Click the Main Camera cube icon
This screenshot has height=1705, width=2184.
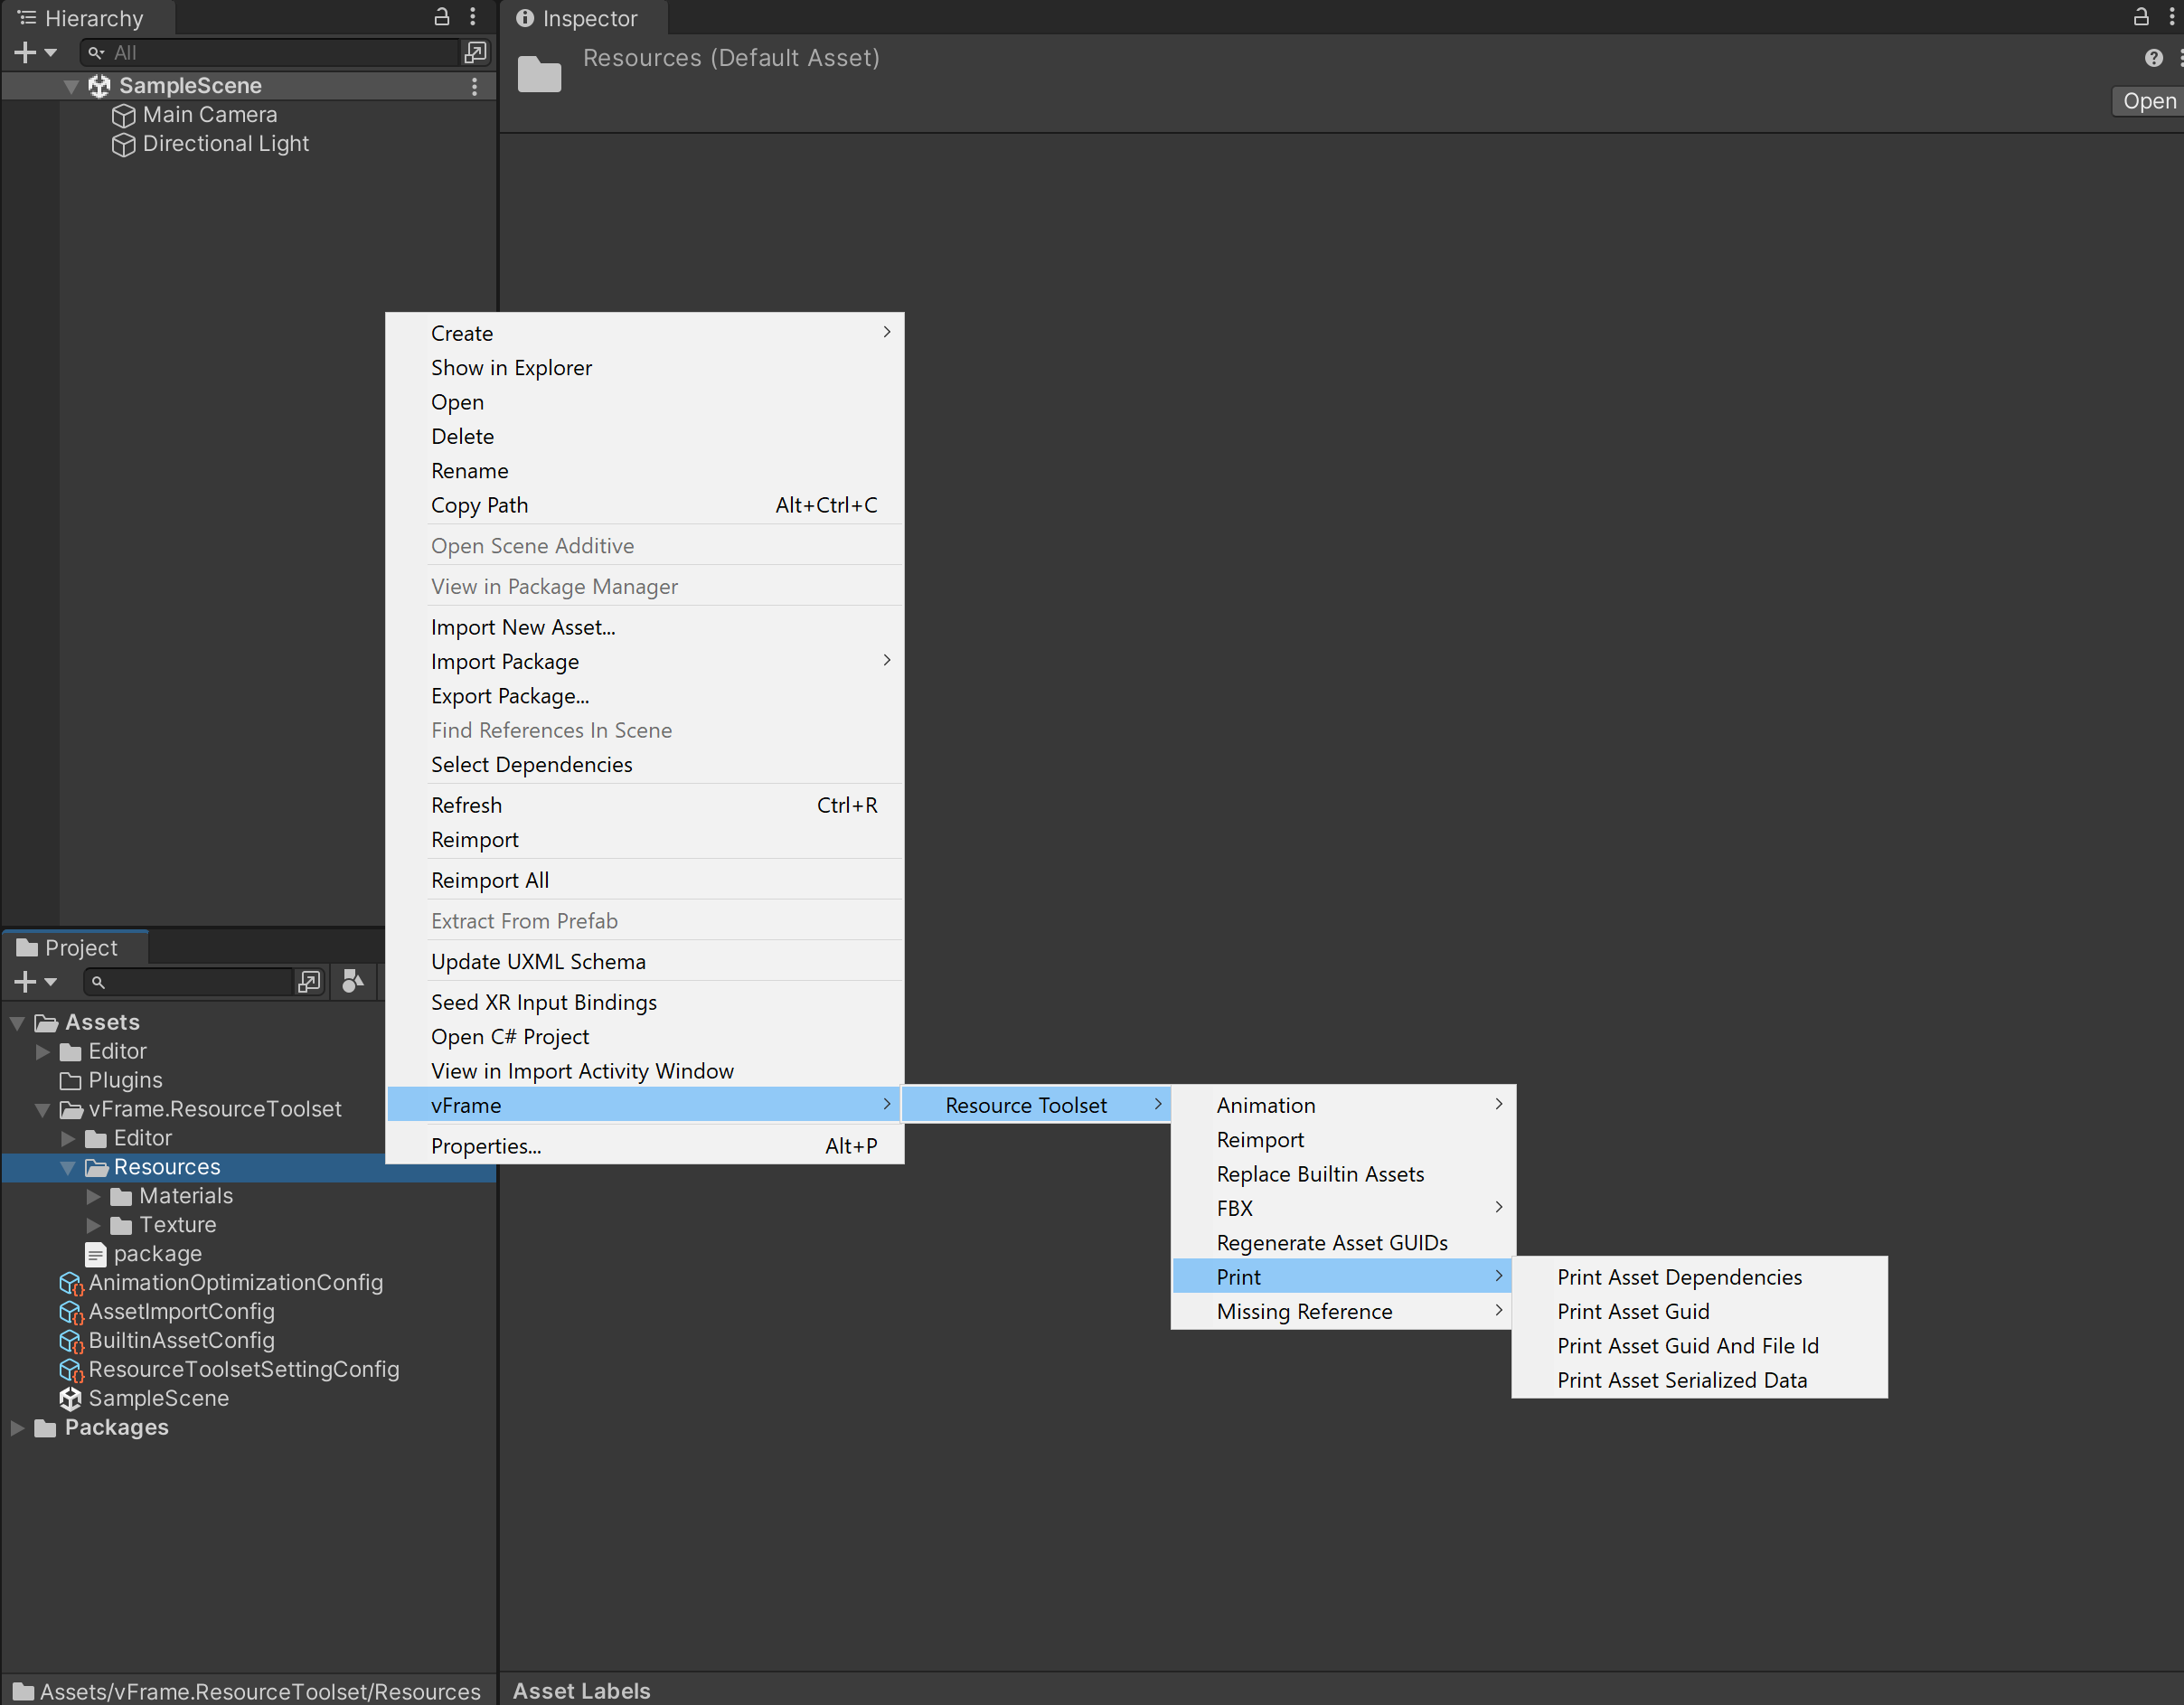[x=123, y=115]
